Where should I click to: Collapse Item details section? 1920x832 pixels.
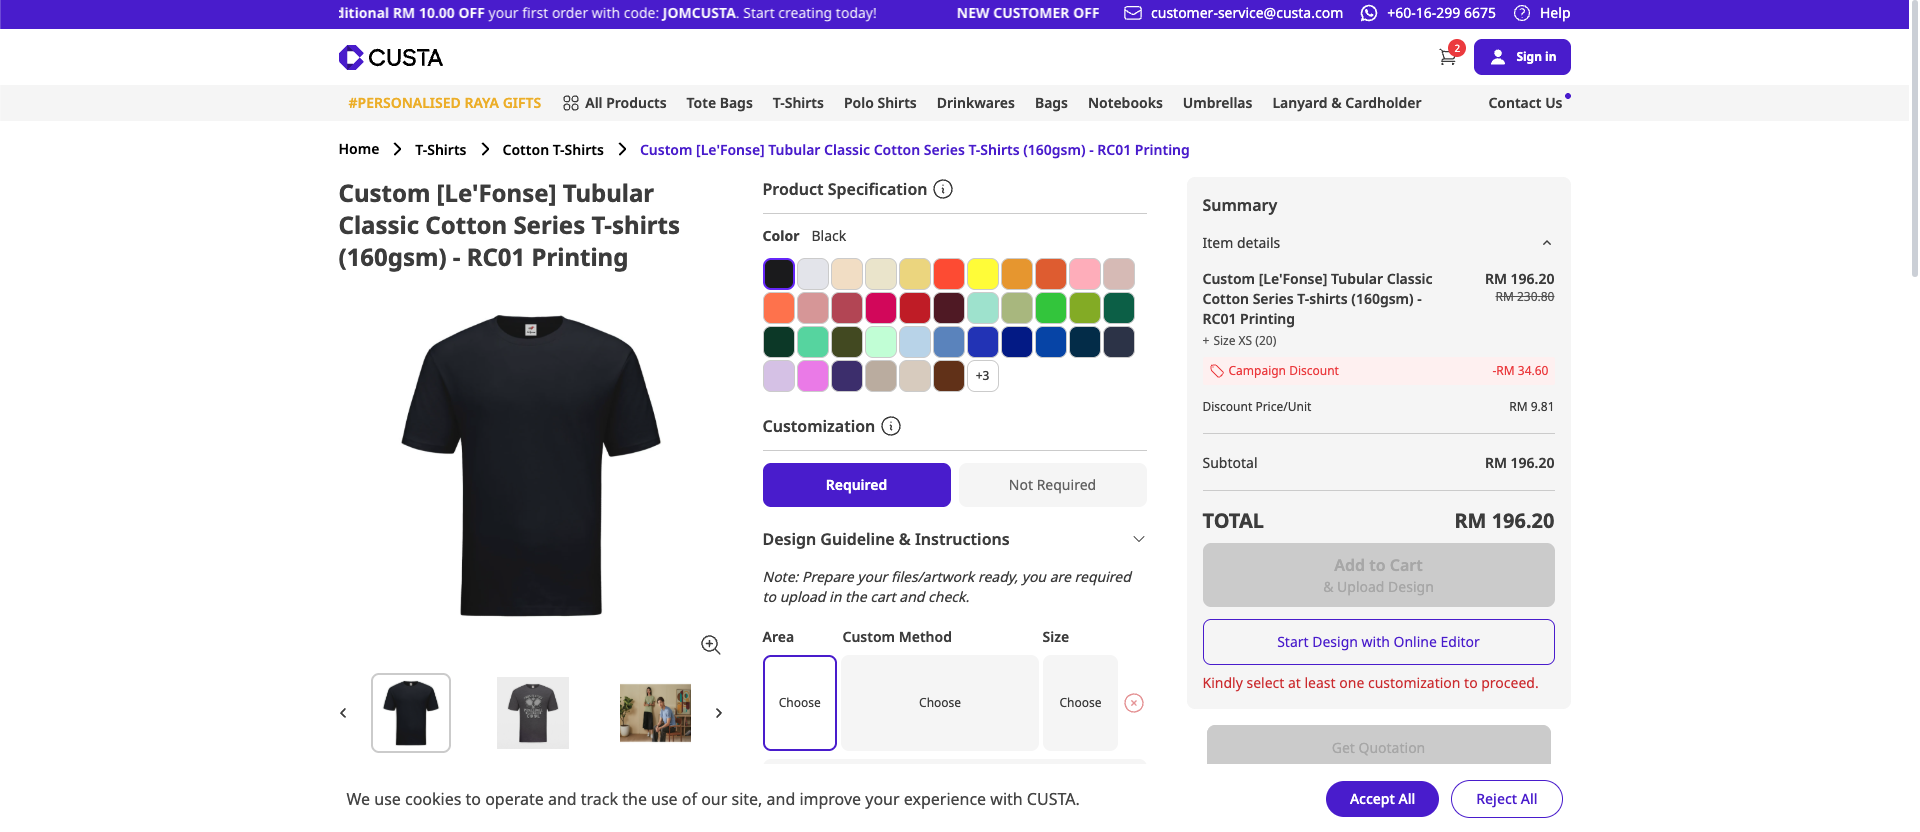[1547, 243]
